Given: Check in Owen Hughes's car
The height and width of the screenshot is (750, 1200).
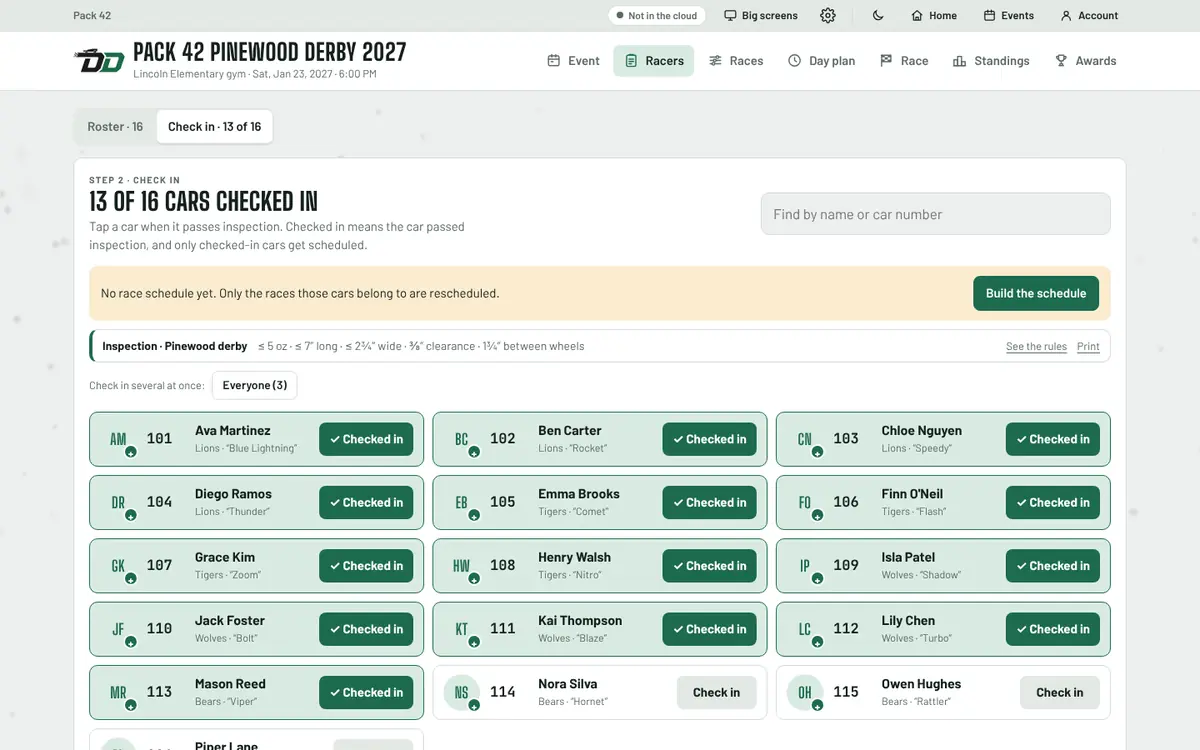Looking at the screenshot, I should (1060, 692).
